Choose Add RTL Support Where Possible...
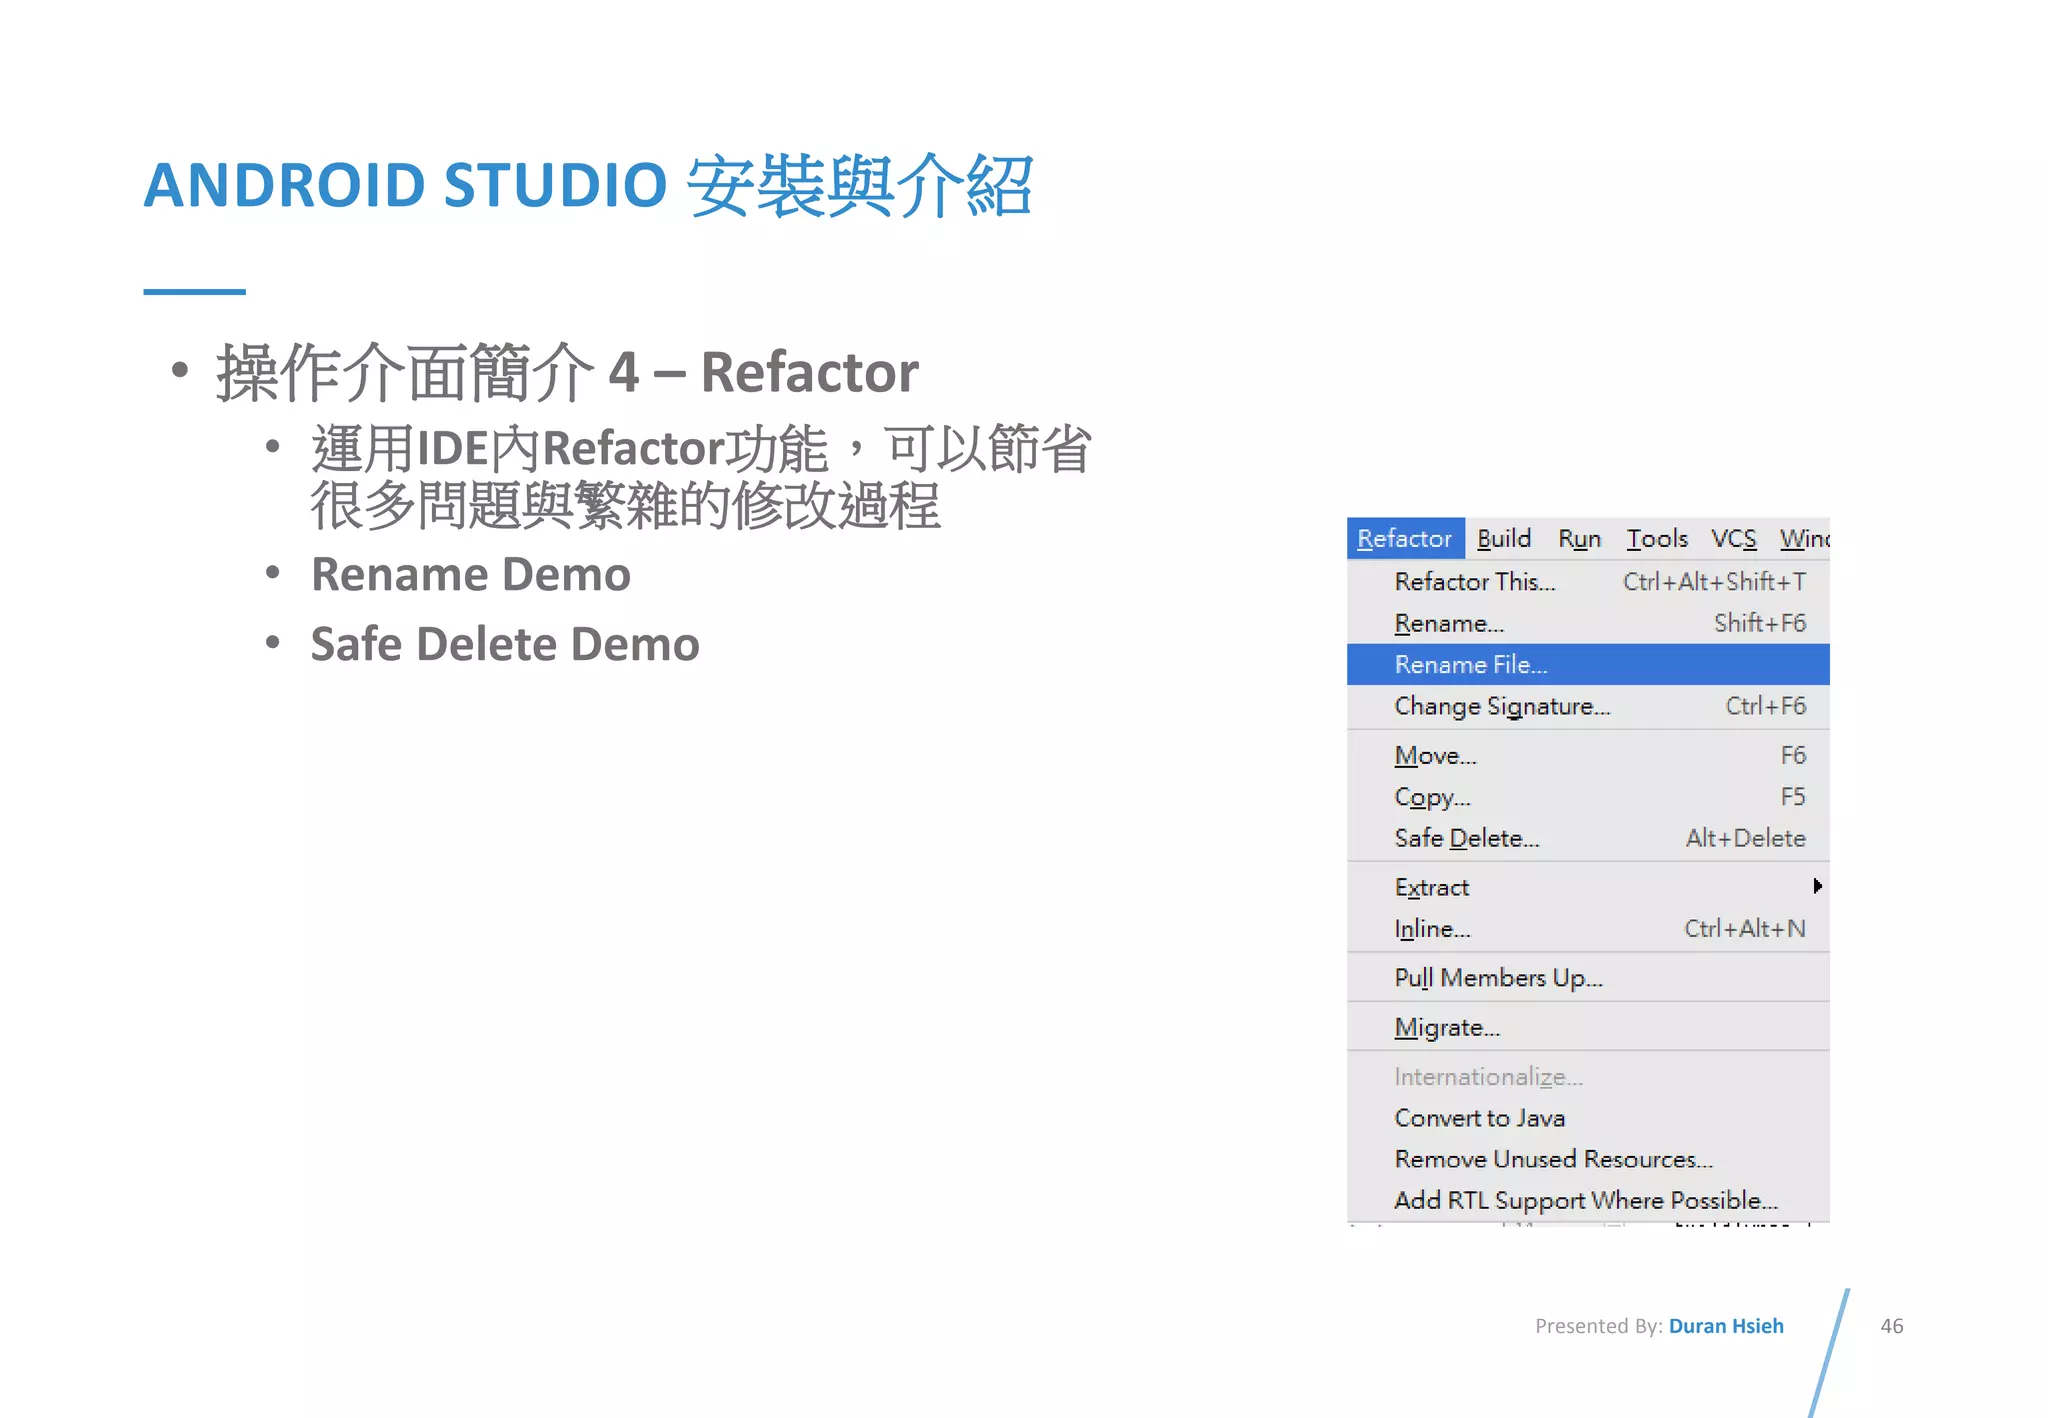Viewport: 2048px width, 1418px height. click(x=1588, y=1200)
